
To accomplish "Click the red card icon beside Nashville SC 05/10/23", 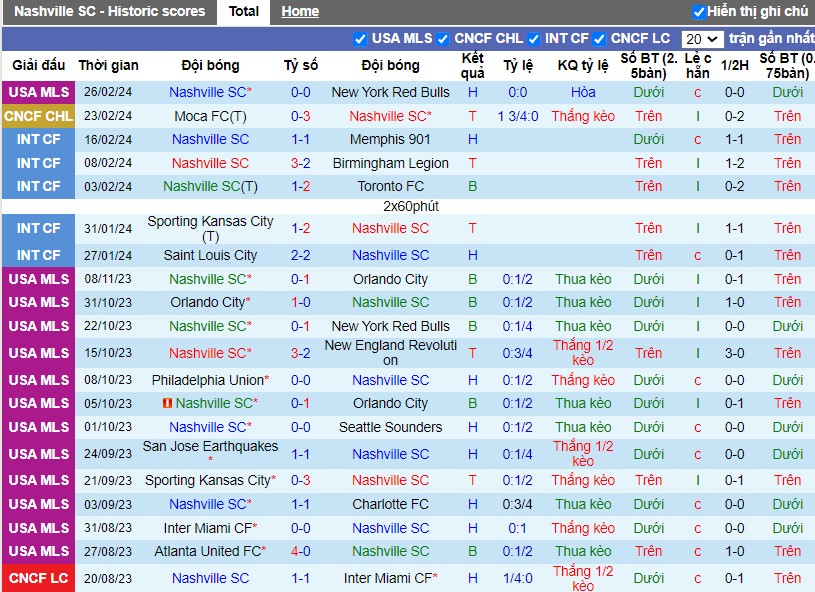I will (167, 403).
